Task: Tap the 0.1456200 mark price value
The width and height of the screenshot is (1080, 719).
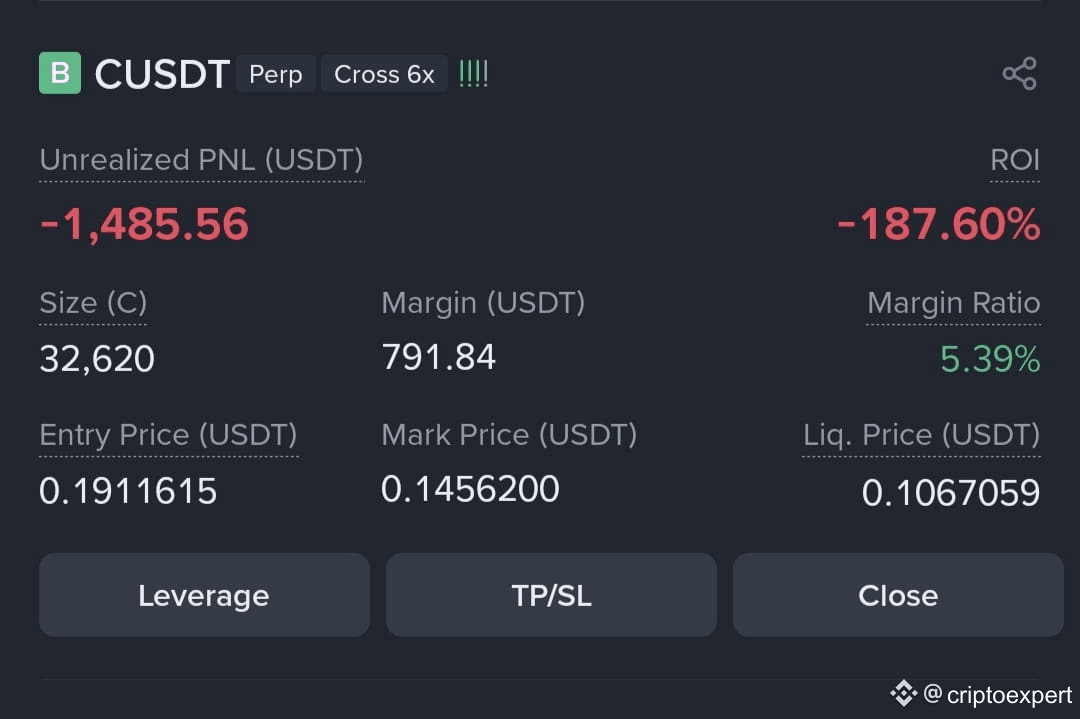Action: pyautogui.click(x=470, y=489)
